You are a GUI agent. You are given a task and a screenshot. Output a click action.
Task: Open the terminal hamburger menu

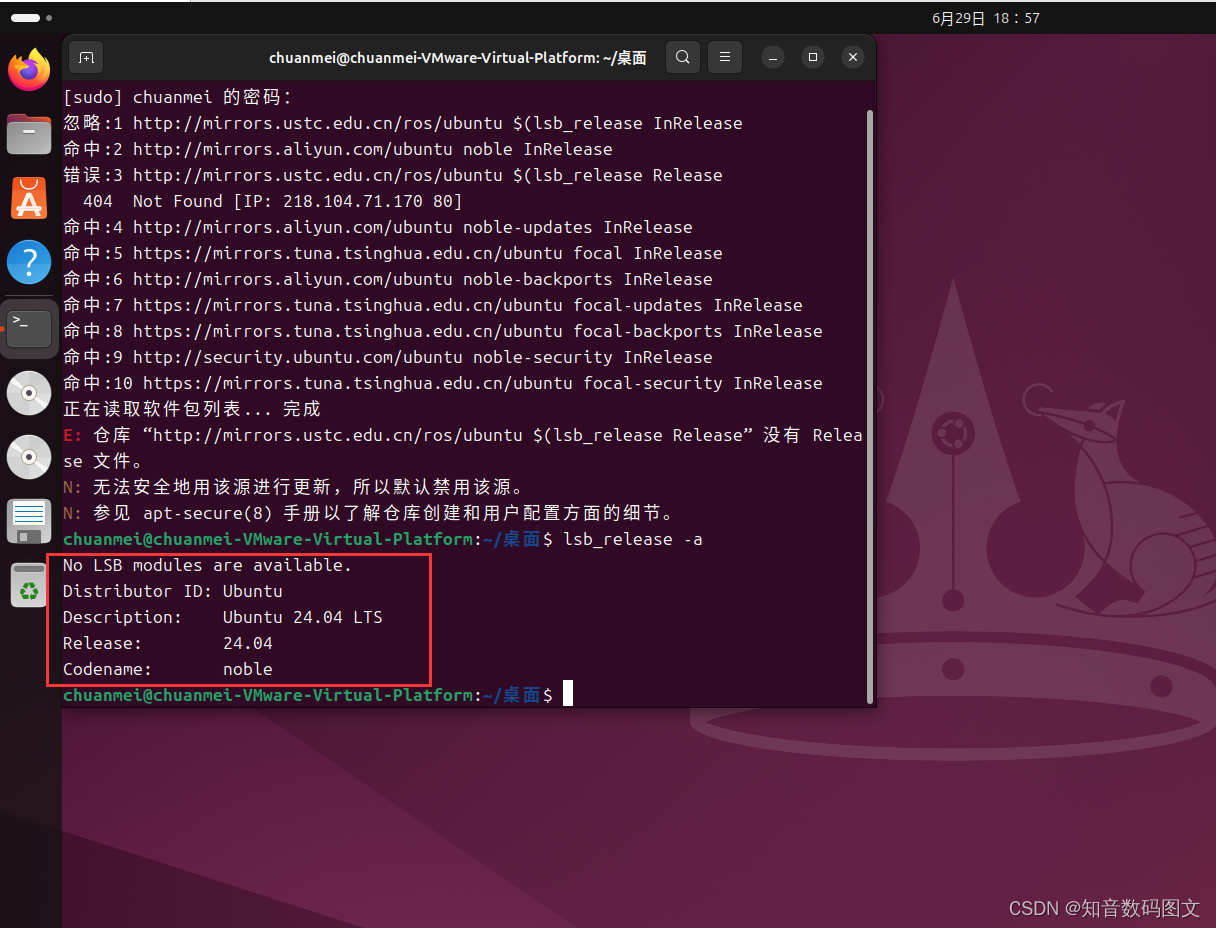pyautogui.click(x=725, y=57)
